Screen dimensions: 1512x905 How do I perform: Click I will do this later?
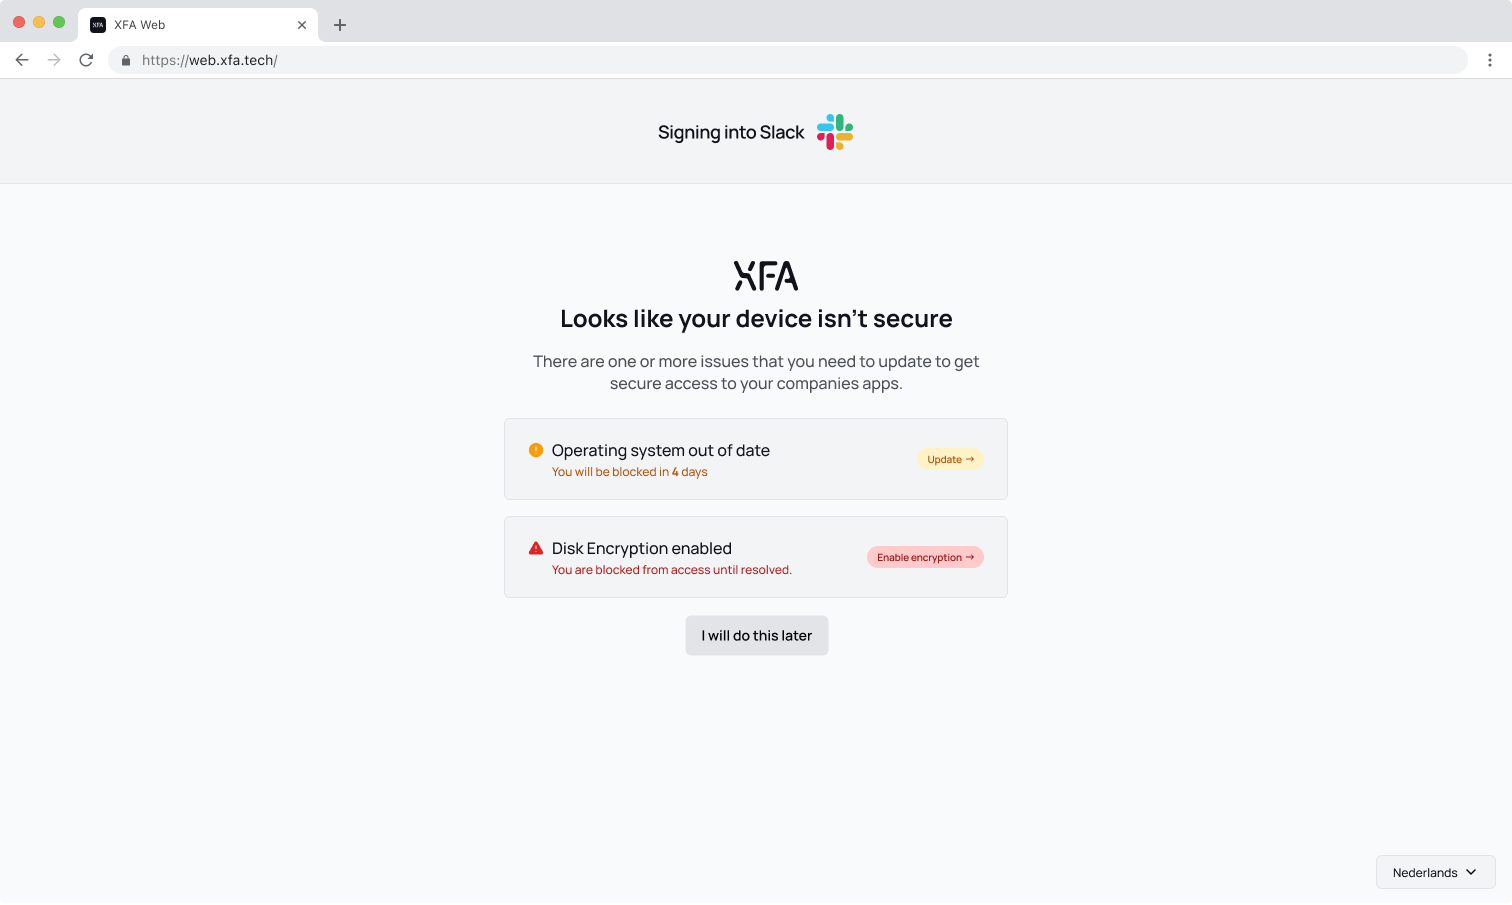tap(757, 636)
